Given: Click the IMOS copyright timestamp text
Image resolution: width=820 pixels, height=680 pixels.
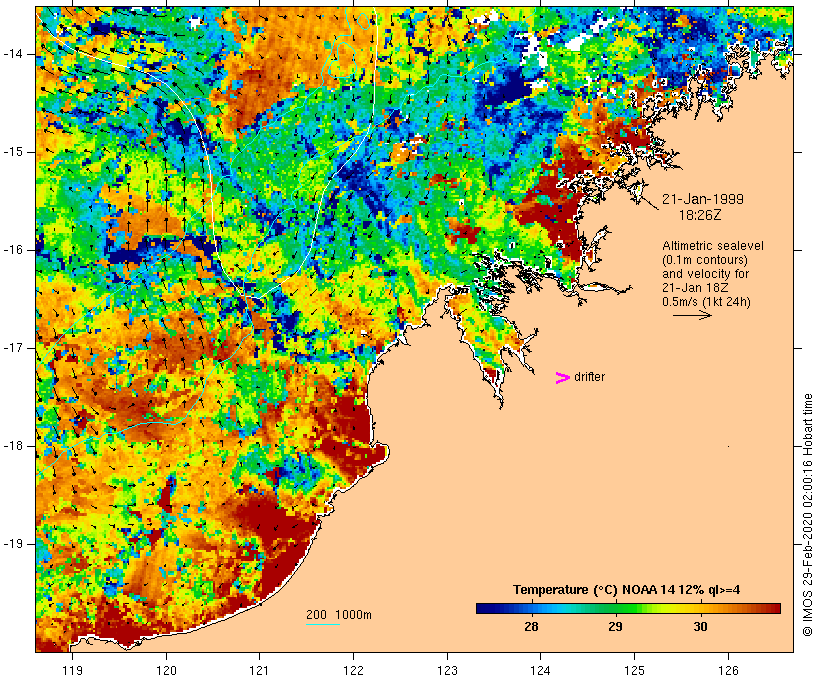Looking at the screenshot, I should point(808,515).
